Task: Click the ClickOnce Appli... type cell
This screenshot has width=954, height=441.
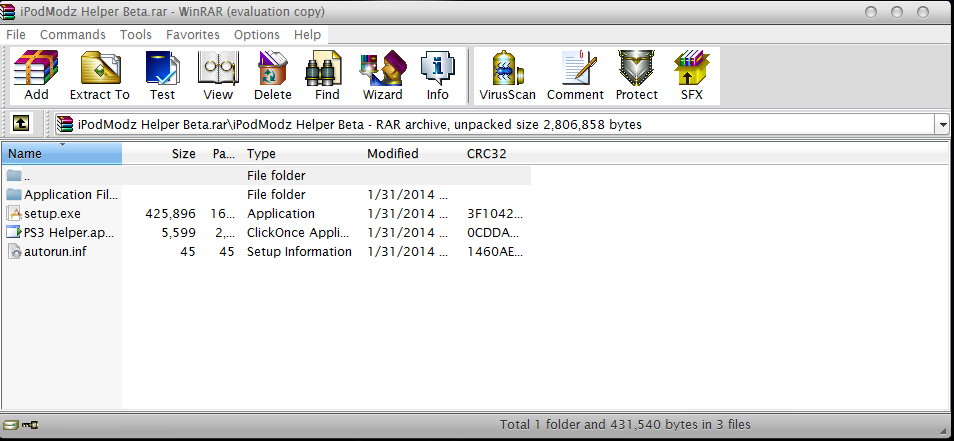Action: tap(299, 232)
